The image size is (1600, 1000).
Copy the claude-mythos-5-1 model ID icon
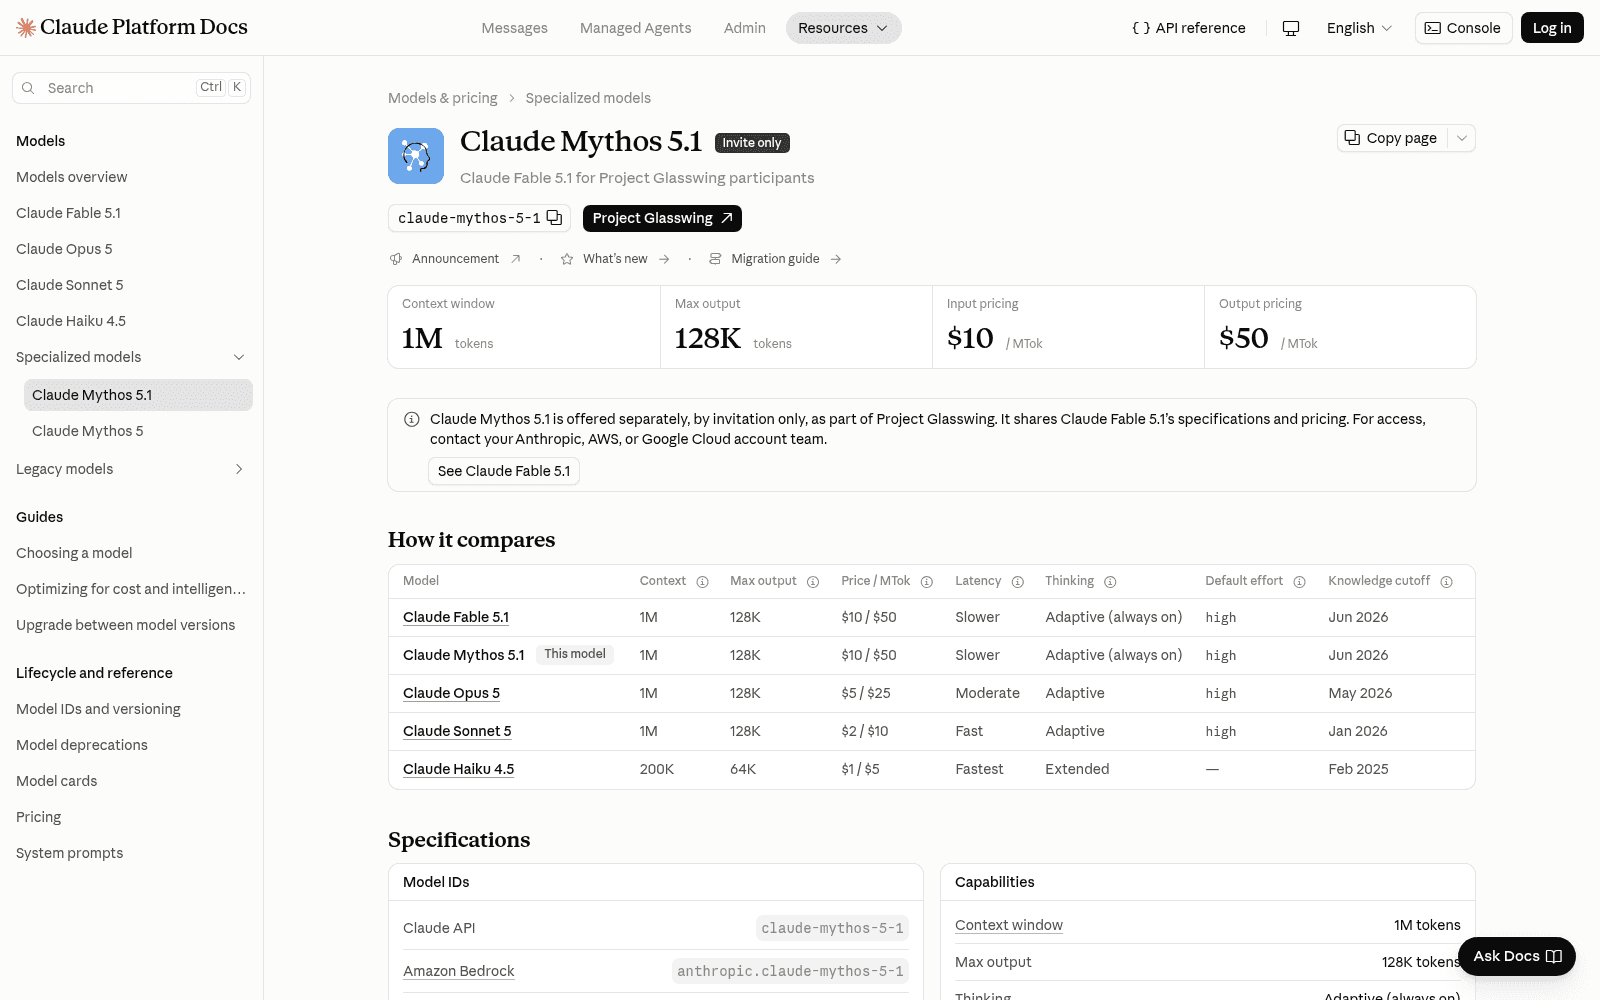click(554, 218)
